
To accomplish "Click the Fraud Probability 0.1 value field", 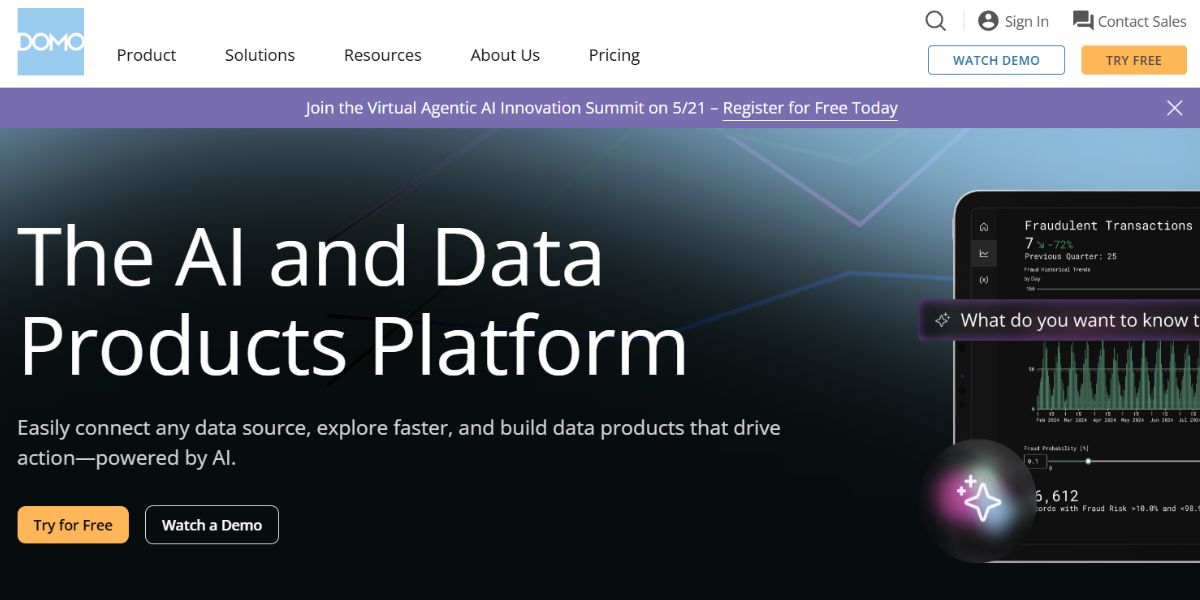I will click(x=1035, y=461).
